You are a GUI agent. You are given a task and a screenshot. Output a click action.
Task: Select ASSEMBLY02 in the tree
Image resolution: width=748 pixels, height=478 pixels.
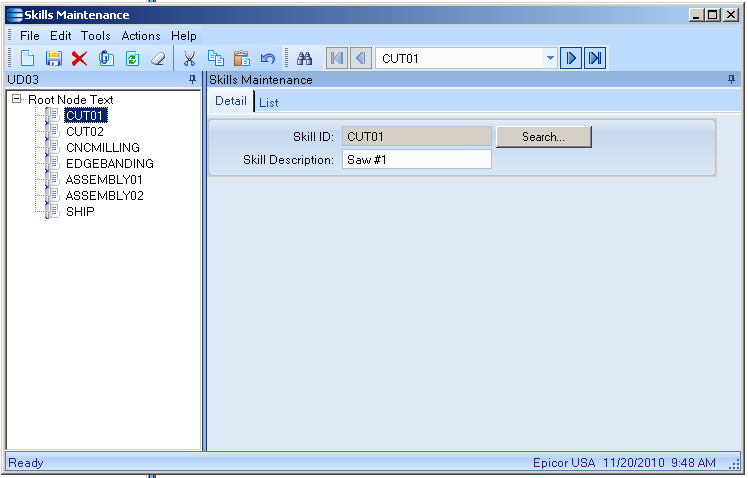pos(104,196)
